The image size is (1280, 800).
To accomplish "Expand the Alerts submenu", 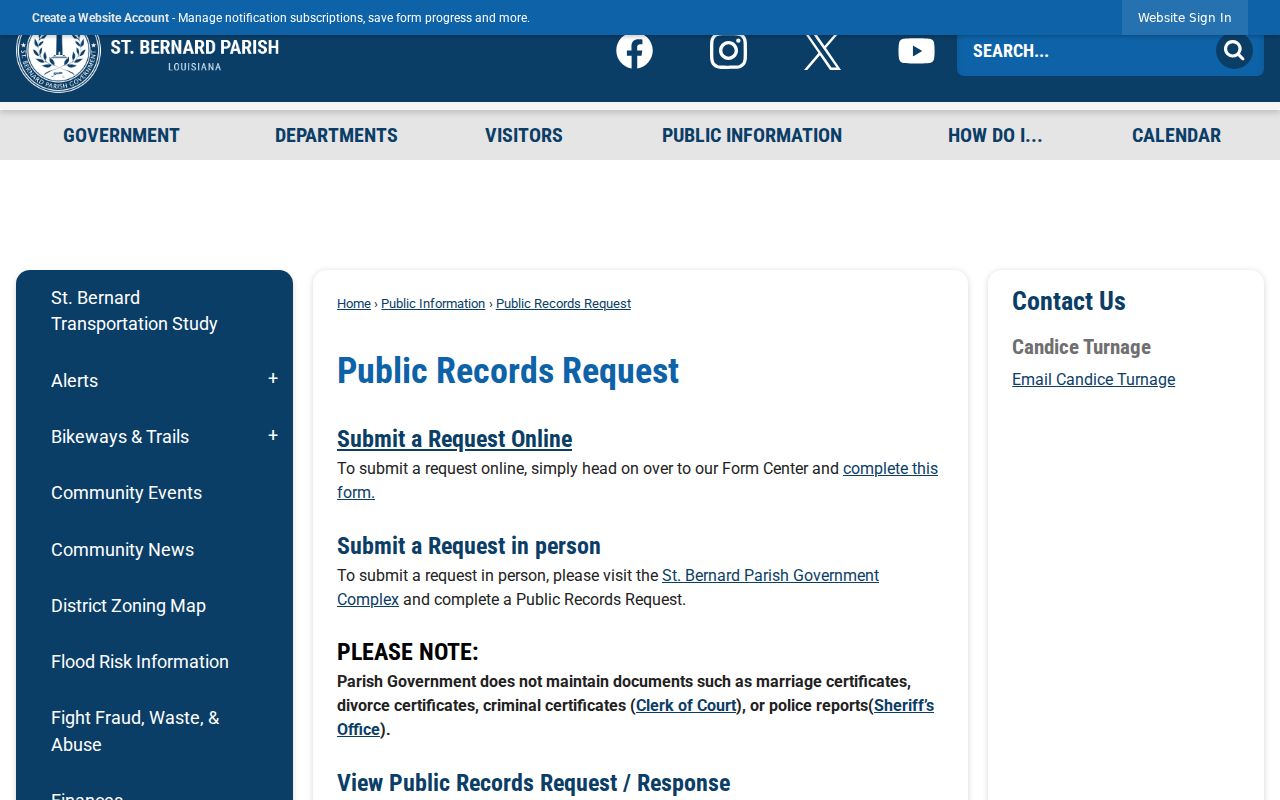I will (x=273, y=380).
